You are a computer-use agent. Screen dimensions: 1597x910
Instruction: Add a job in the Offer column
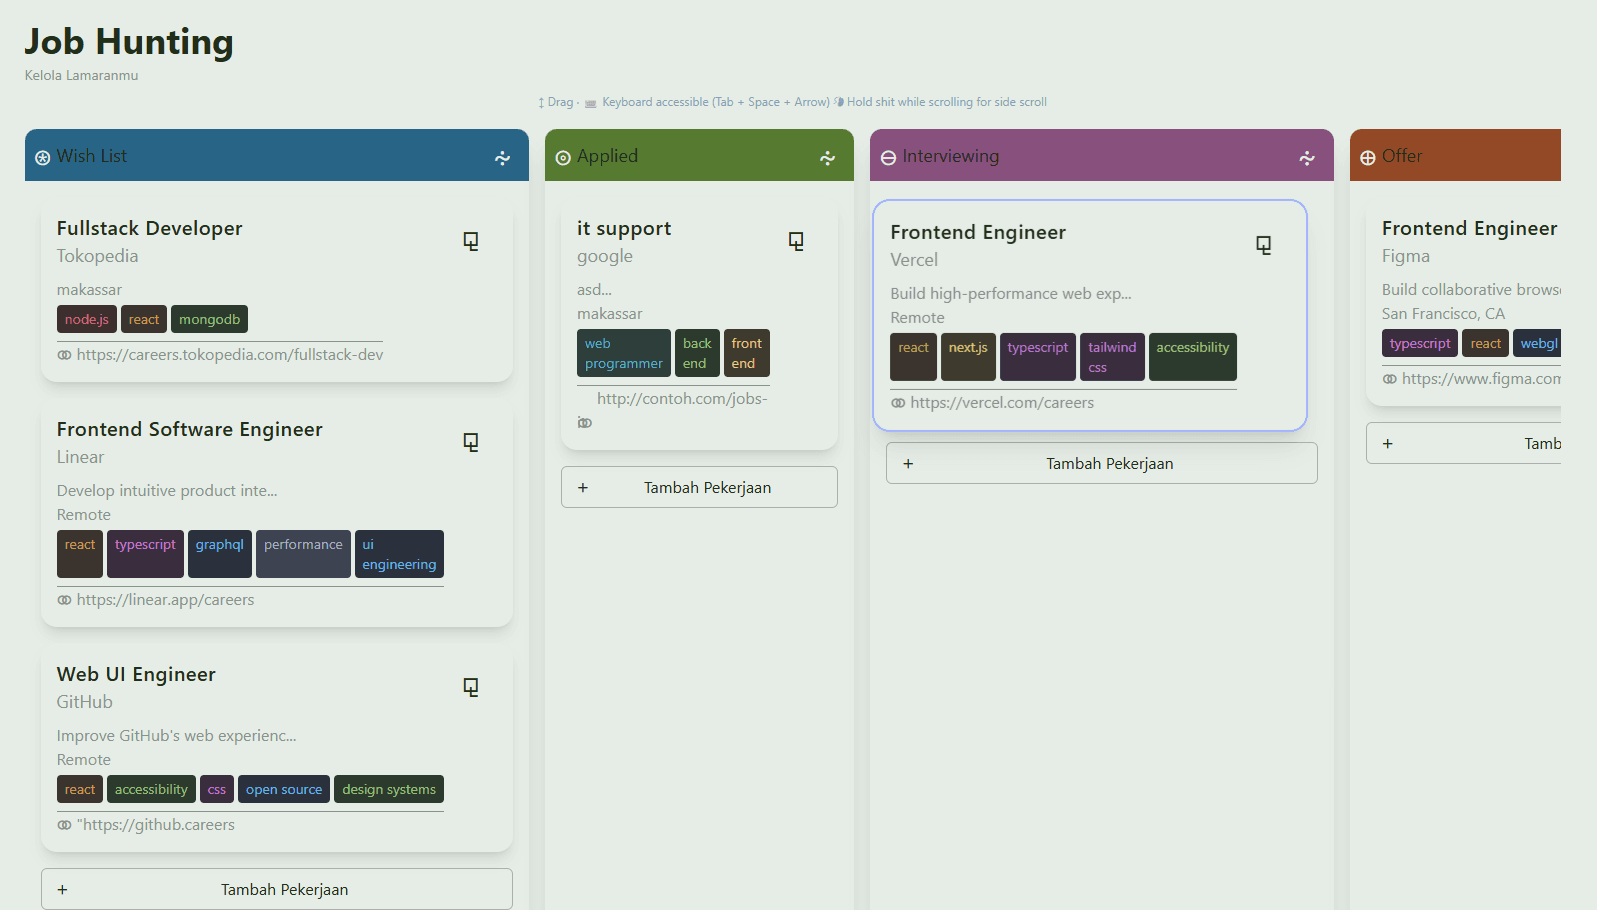(1464, 443)
